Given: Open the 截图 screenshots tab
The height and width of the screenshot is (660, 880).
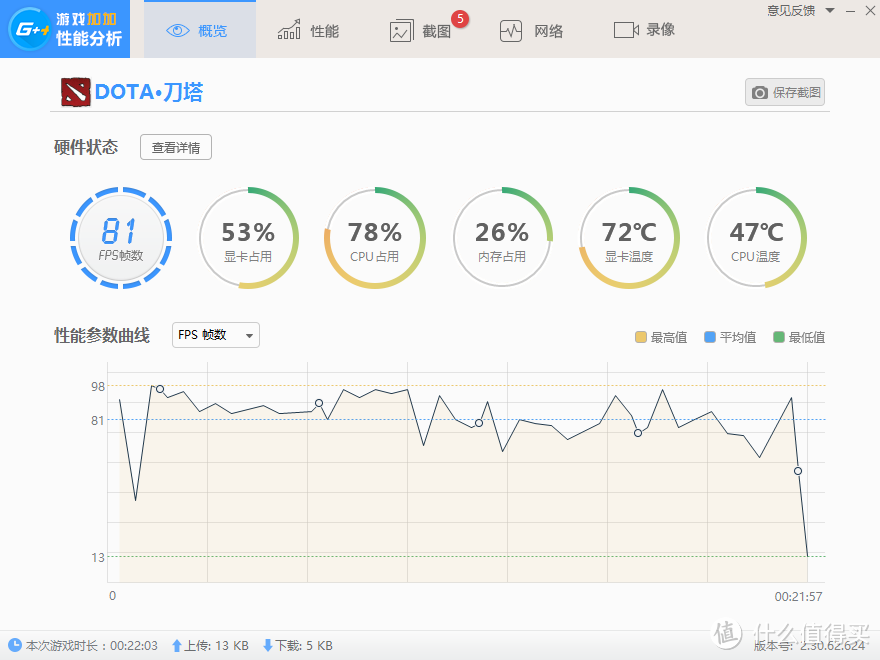Looking at the screenshot, I should click(x=420, y=31).
